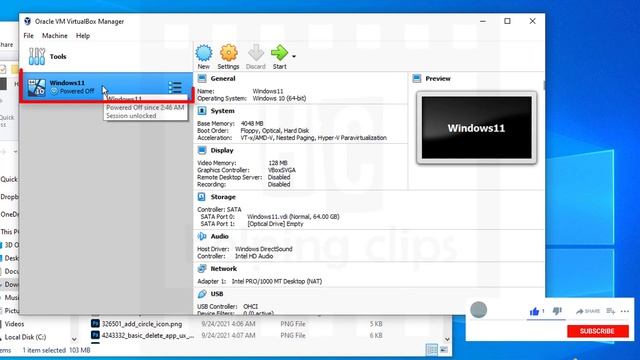Select the 4243332_basic_delete_app_ux file in Explorer
640x360 pixels.
(148, 335)
